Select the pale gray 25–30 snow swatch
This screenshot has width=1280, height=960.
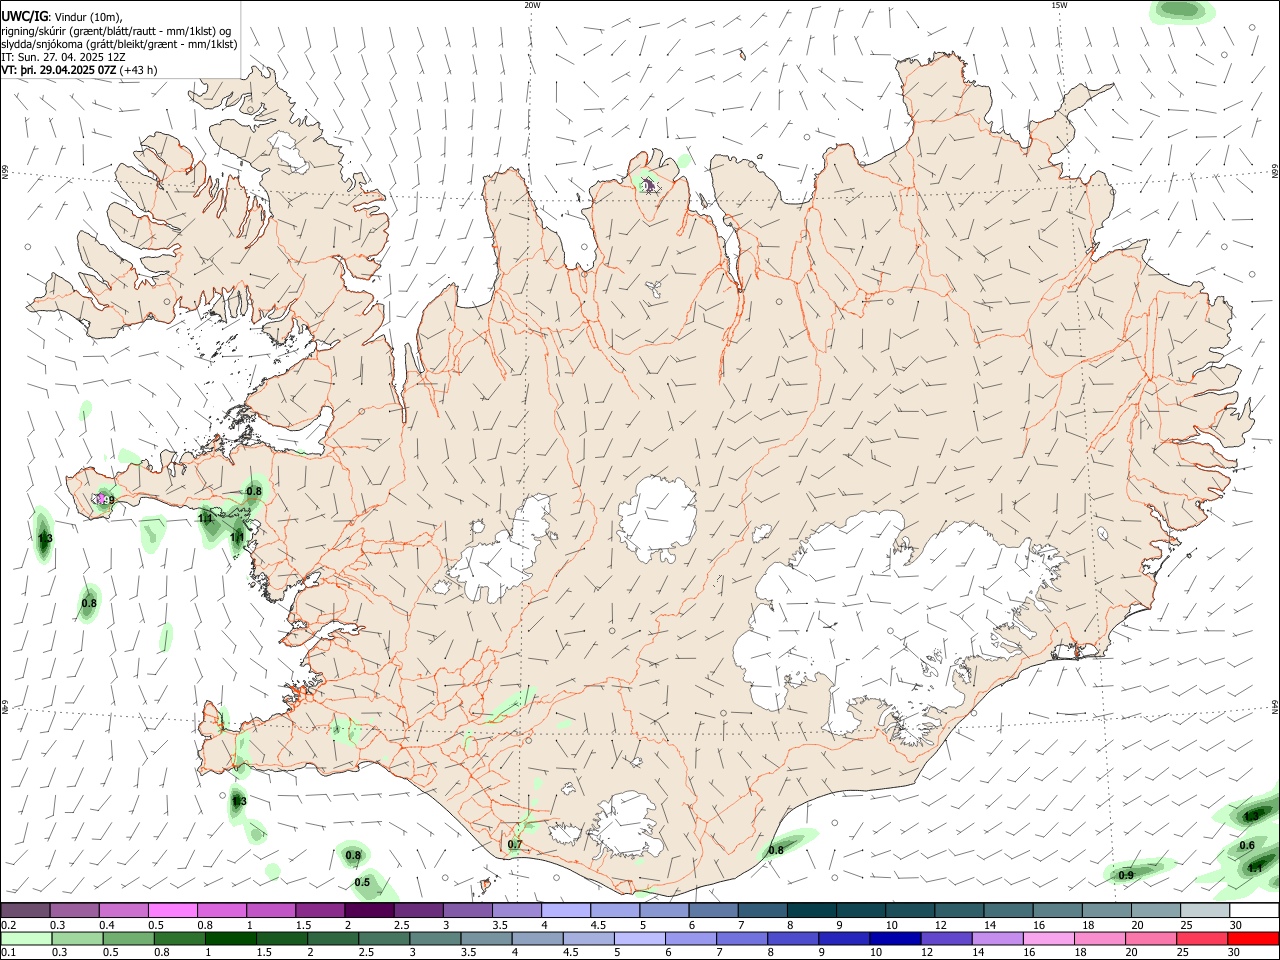point(1204,910)
